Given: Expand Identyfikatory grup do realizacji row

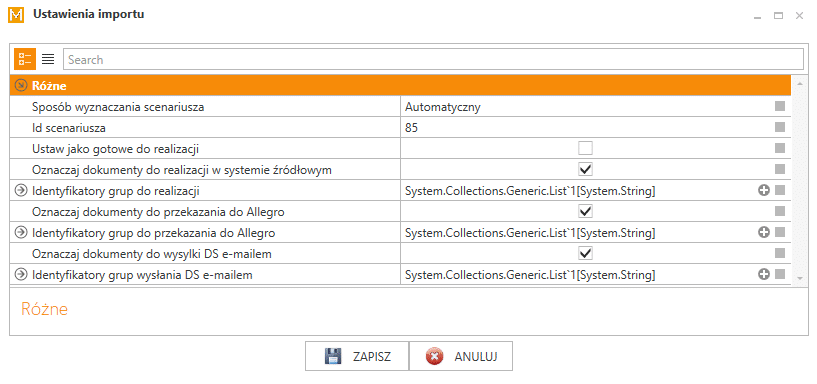Looking at the screenshot, I should pos(20,191).
